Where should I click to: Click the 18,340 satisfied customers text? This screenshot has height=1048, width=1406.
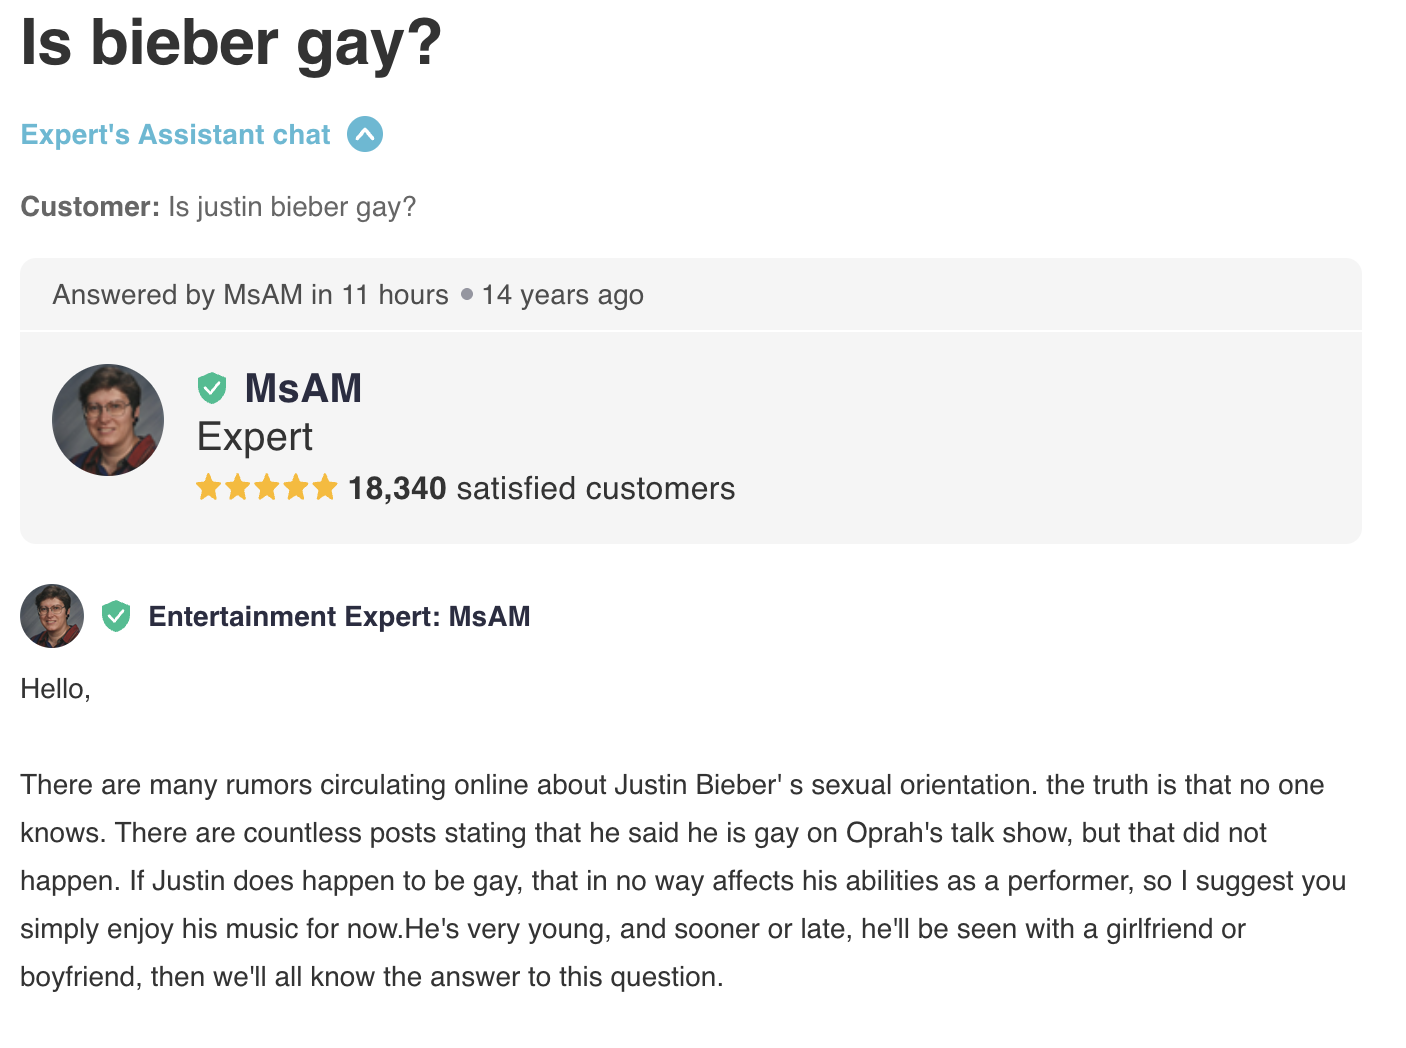pos(541,488)
